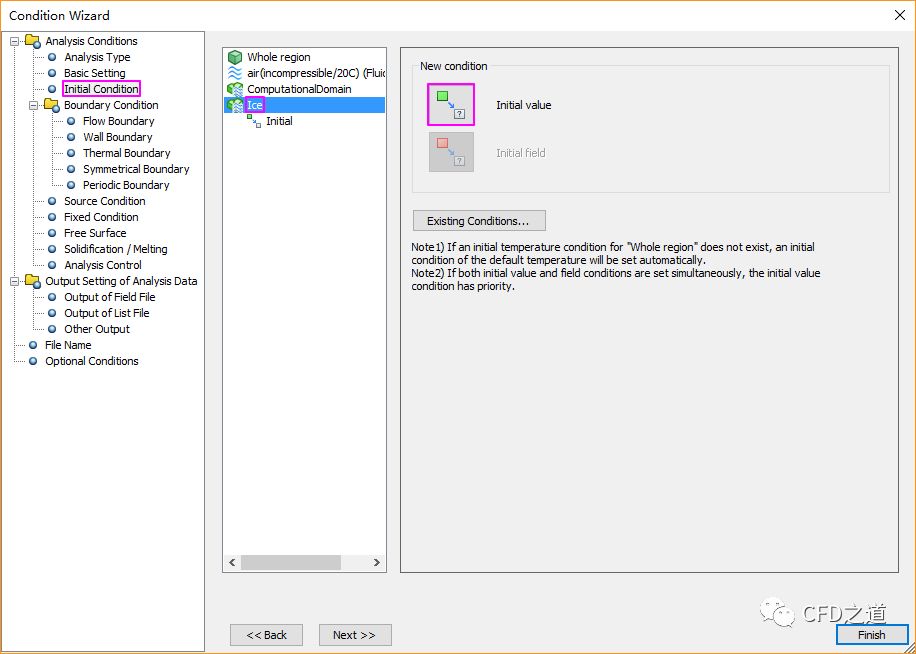The image size is (916, 654).
Task: Select Optional Conditions in the tree
Action: [x=92, y=361]
